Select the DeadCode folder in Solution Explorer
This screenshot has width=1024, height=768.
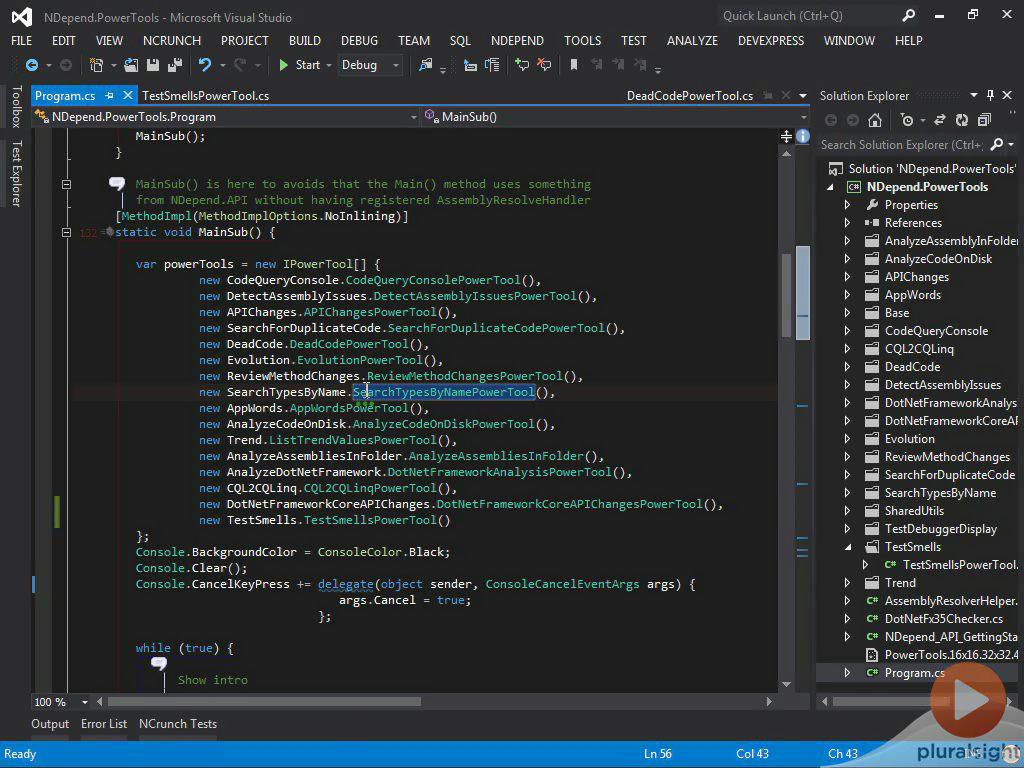pyautogui.click(x=912, y=367)
